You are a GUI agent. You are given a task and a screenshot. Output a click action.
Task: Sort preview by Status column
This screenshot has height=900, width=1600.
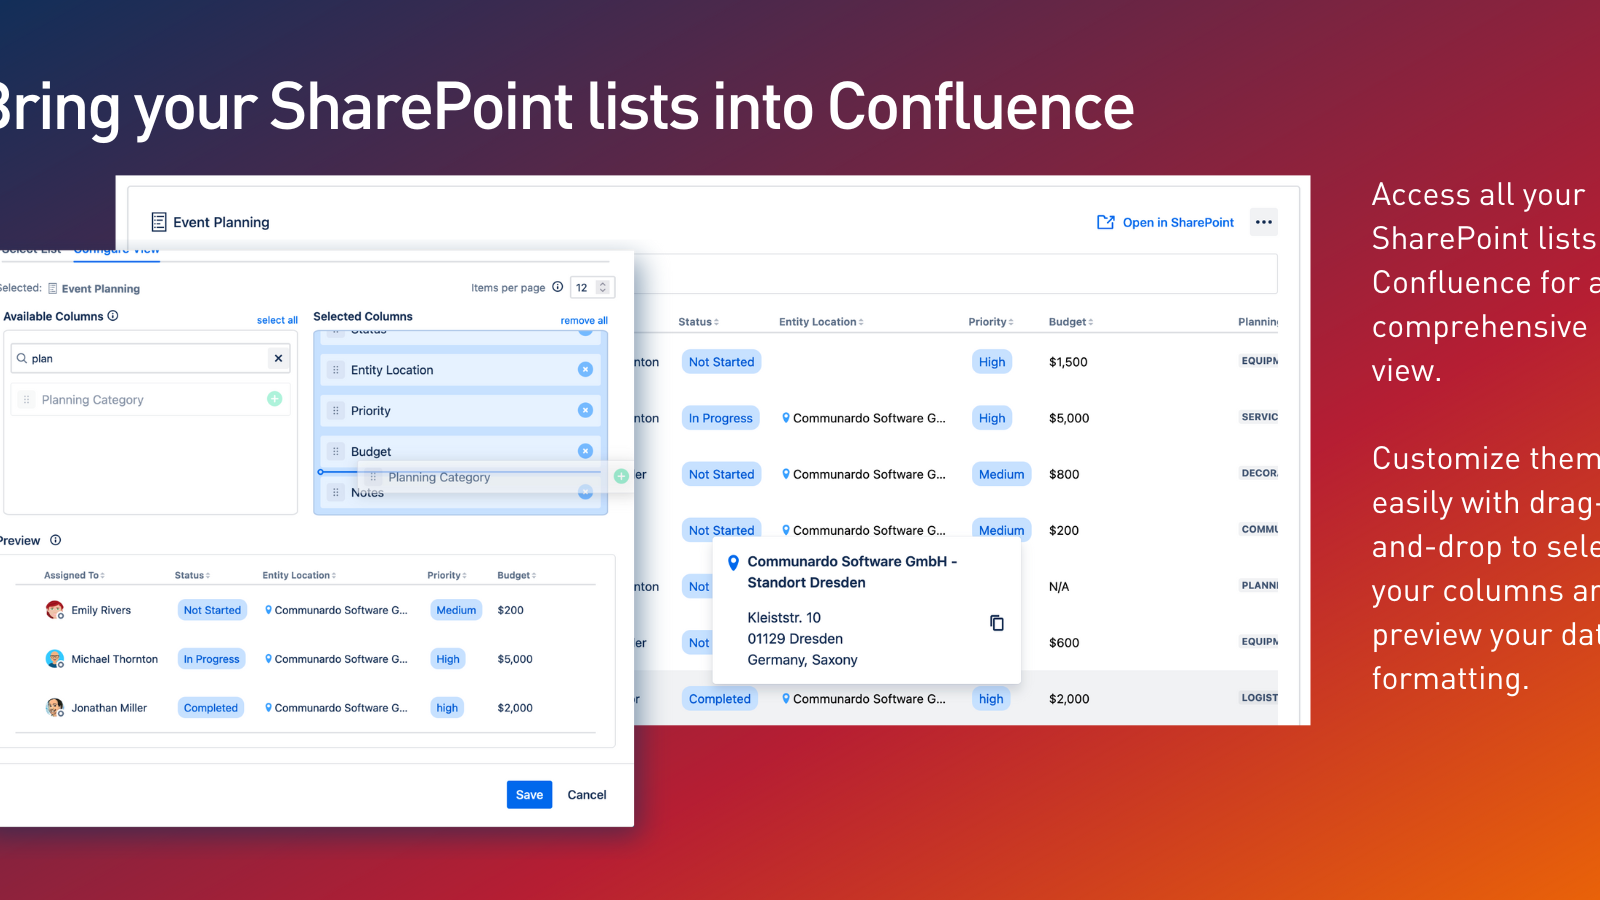(x=192, y=576)
